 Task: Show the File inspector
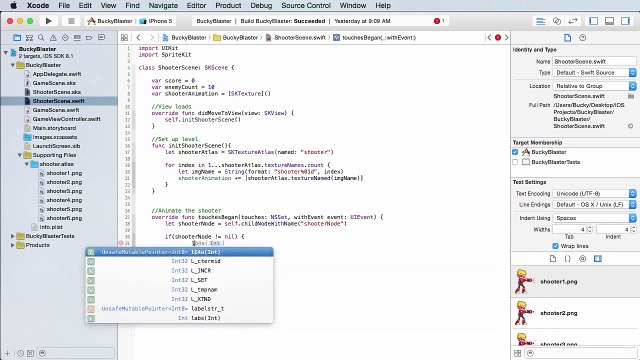point(567,38)
